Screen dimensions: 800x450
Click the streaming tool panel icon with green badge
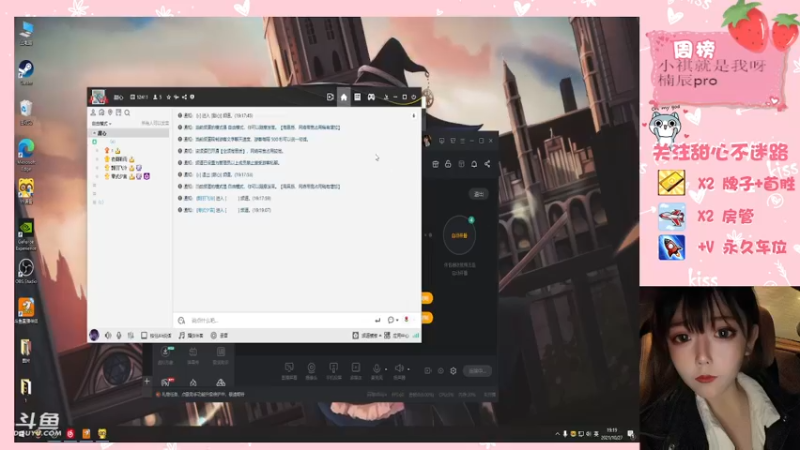165,355
